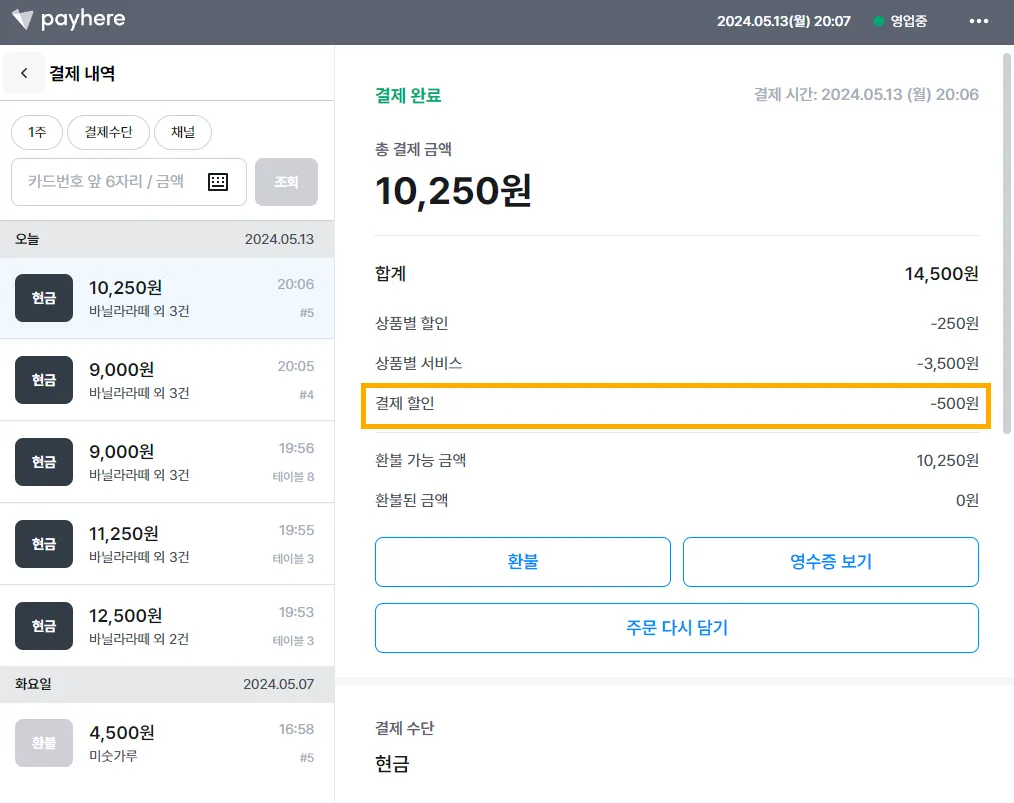Click the green 영업중 status indicator
The height and width of the screenshot is (803, 1014).
(x=900, y=21)
